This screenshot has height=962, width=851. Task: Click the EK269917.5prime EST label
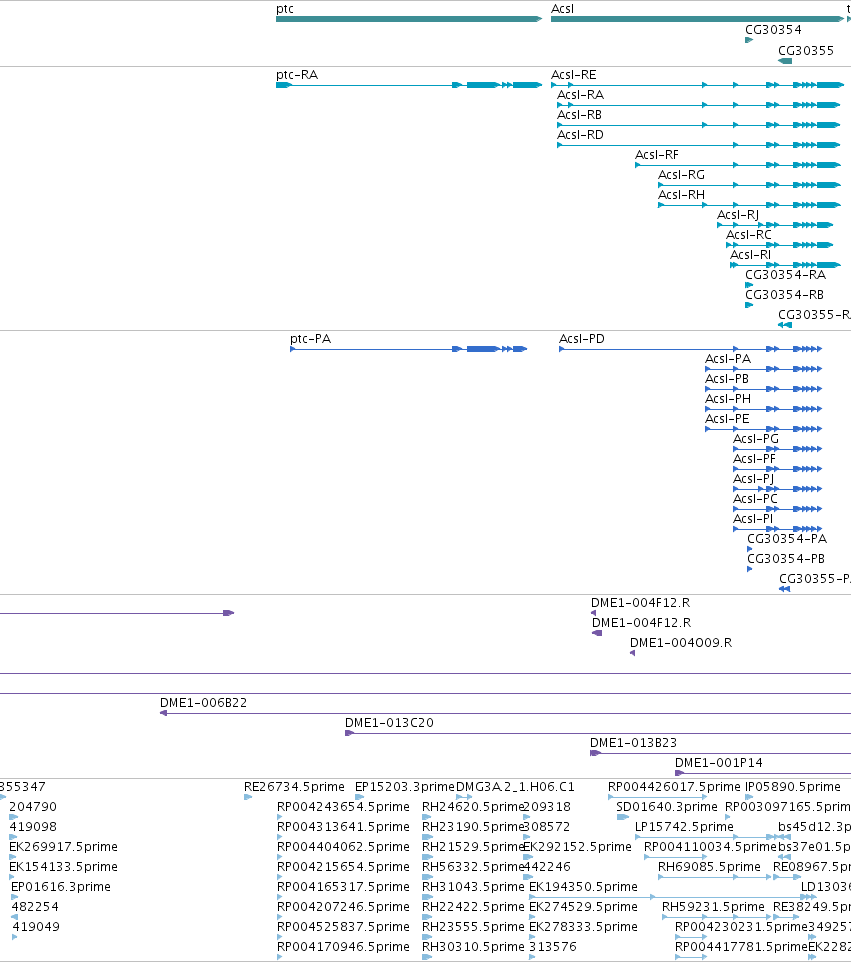(63, 847)
